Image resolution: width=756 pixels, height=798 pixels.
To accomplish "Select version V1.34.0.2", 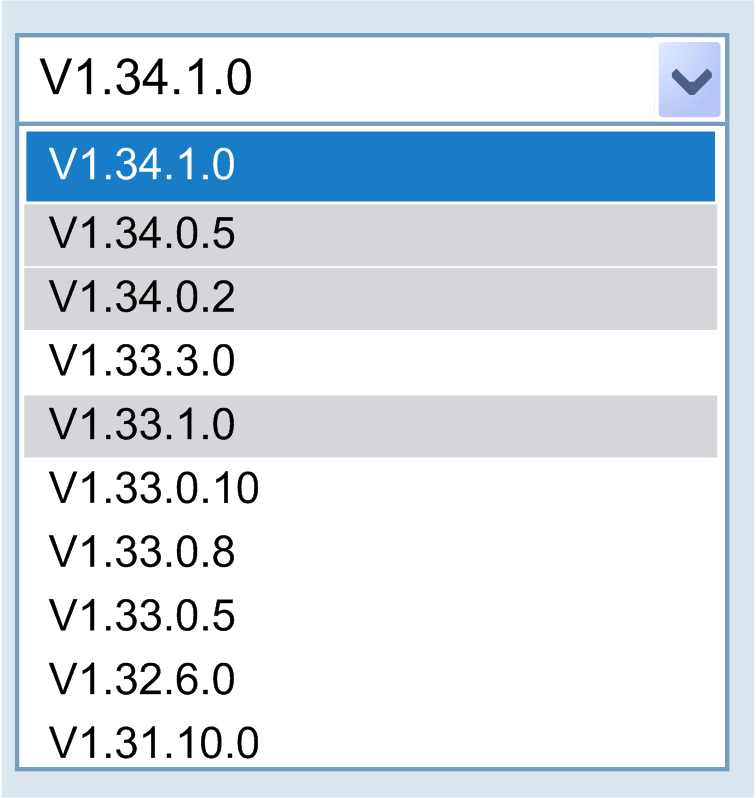I will 370,299.
